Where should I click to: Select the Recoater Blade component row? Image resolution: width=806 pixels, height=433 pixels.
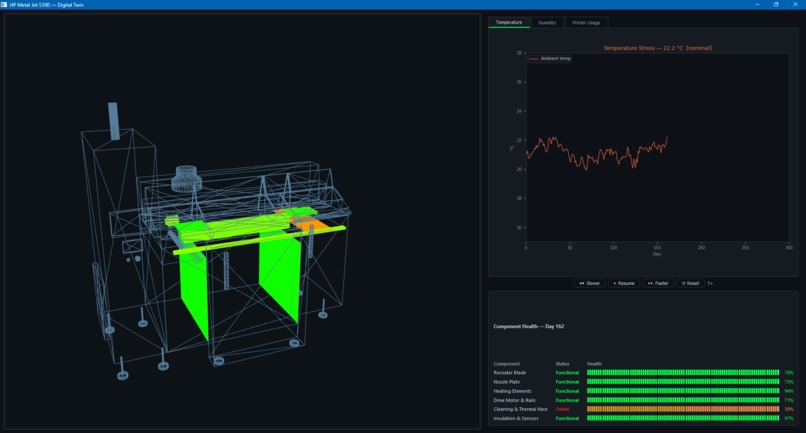pos(643,373)
